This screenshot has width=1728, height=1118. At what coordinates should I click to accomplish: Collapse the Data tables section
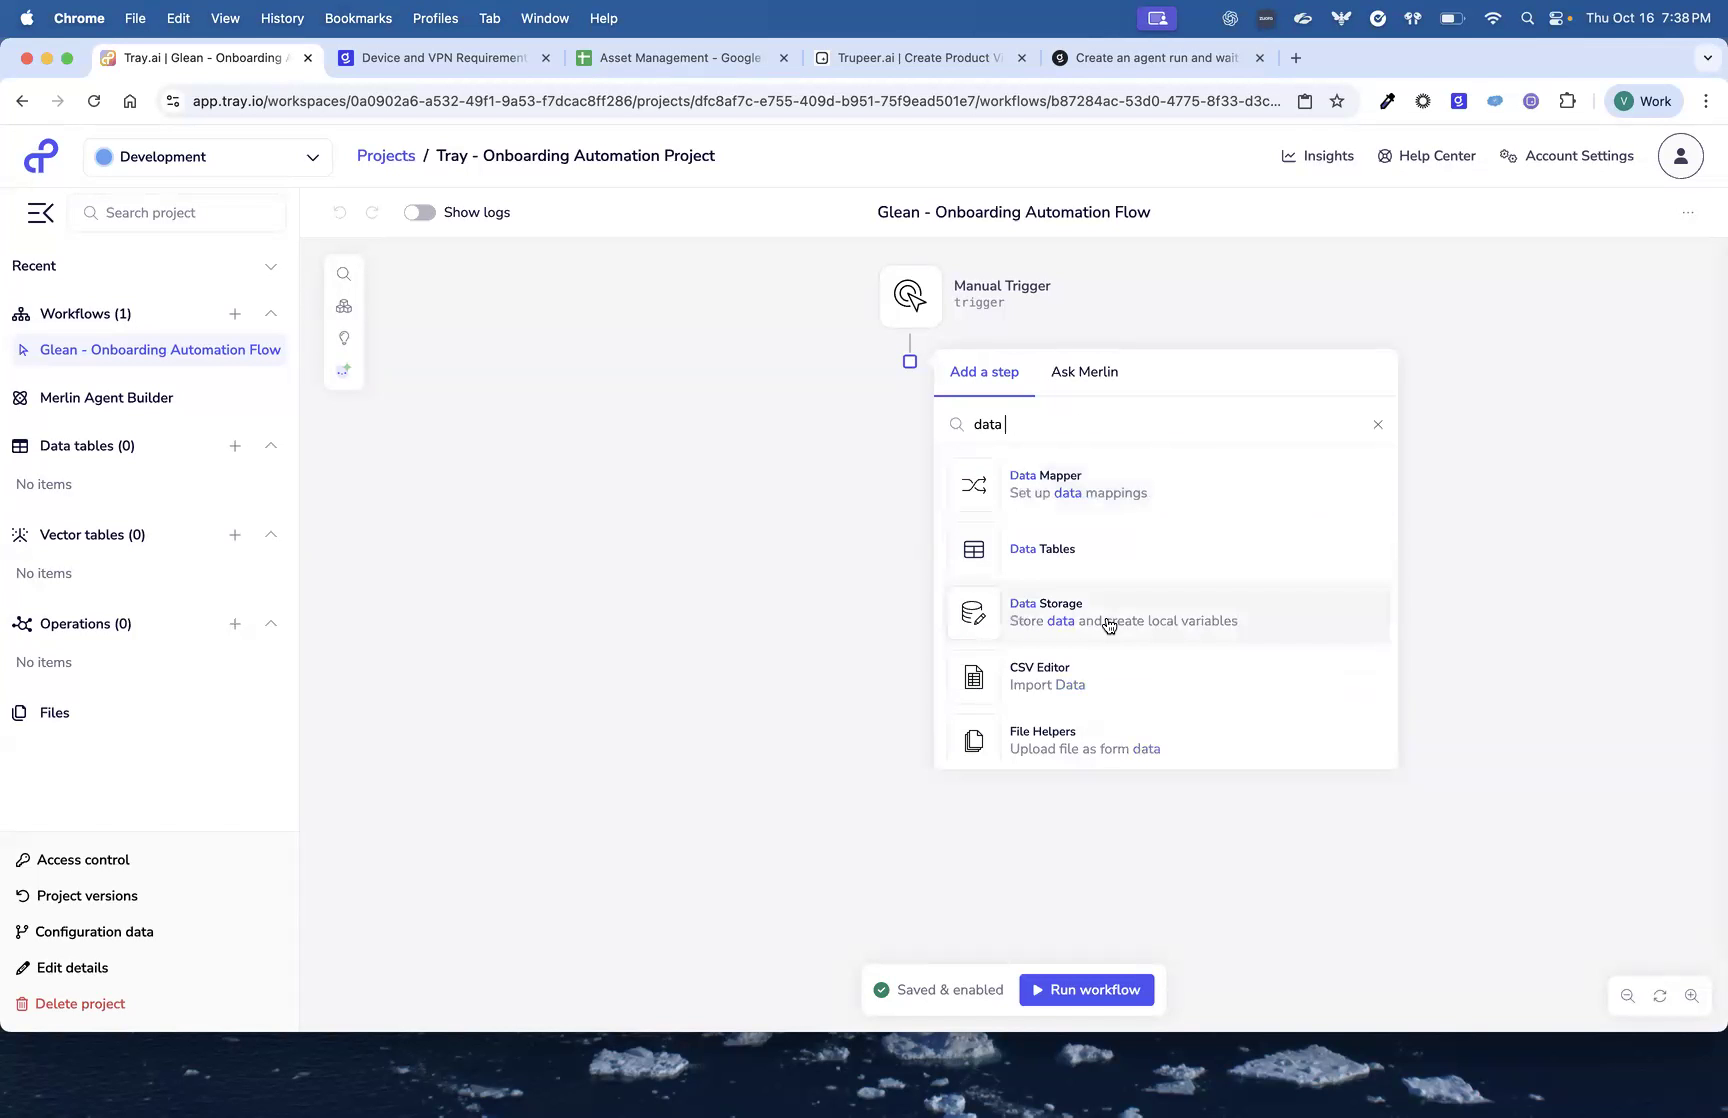coord(271,446)
